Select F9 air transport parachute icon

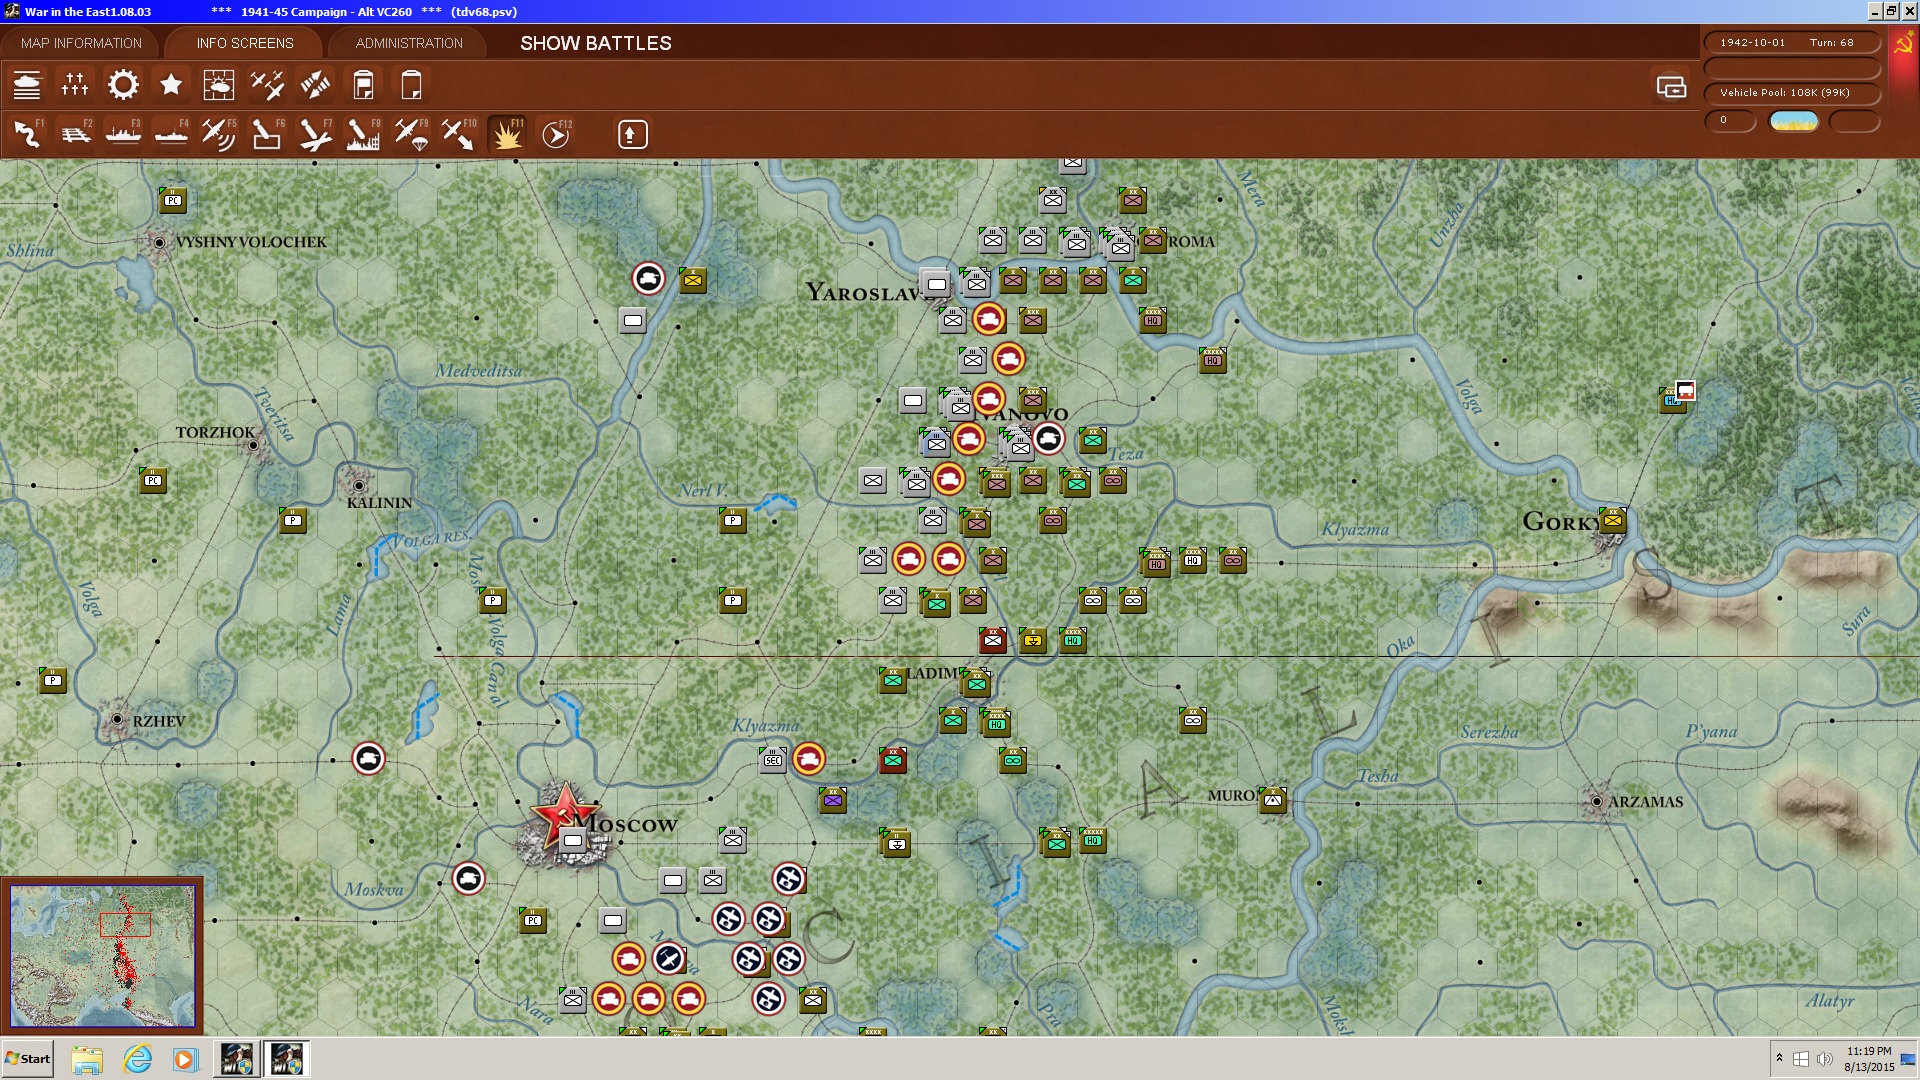pyautogui.click(x=411, y=134)
